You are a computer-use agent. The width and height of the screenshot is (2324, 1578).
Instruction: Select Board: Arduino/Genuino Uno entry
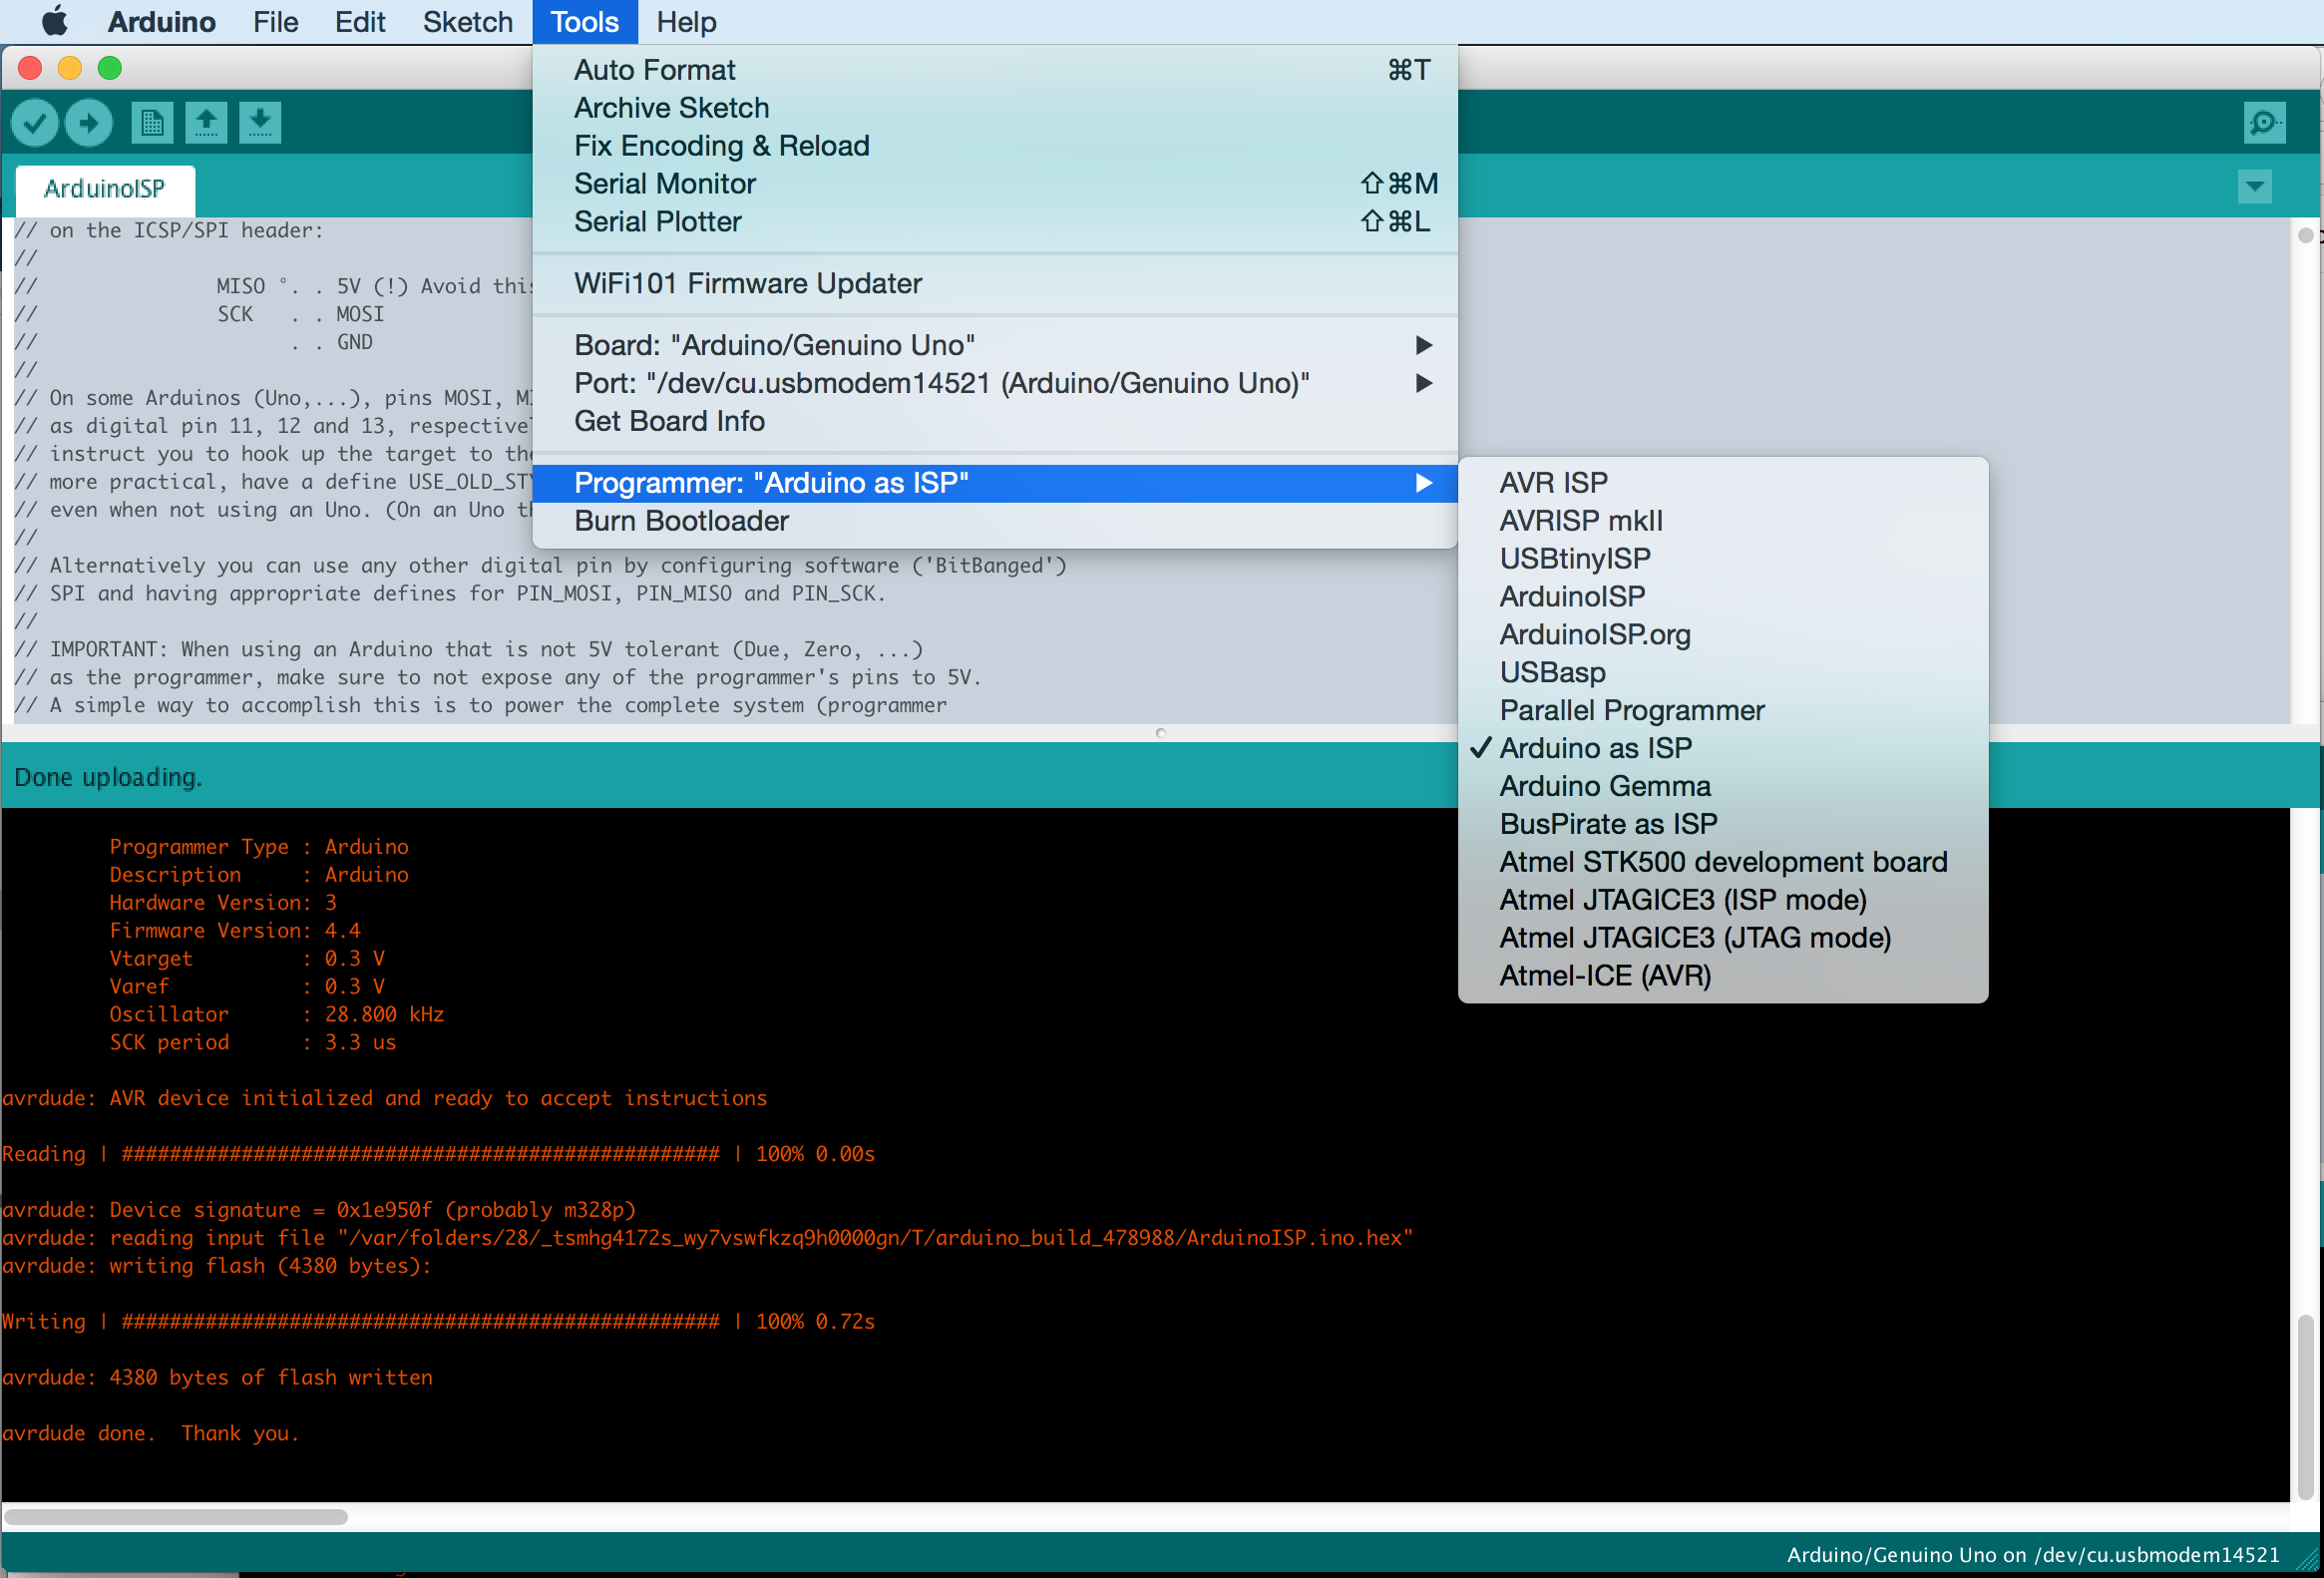tap(995, 345)
